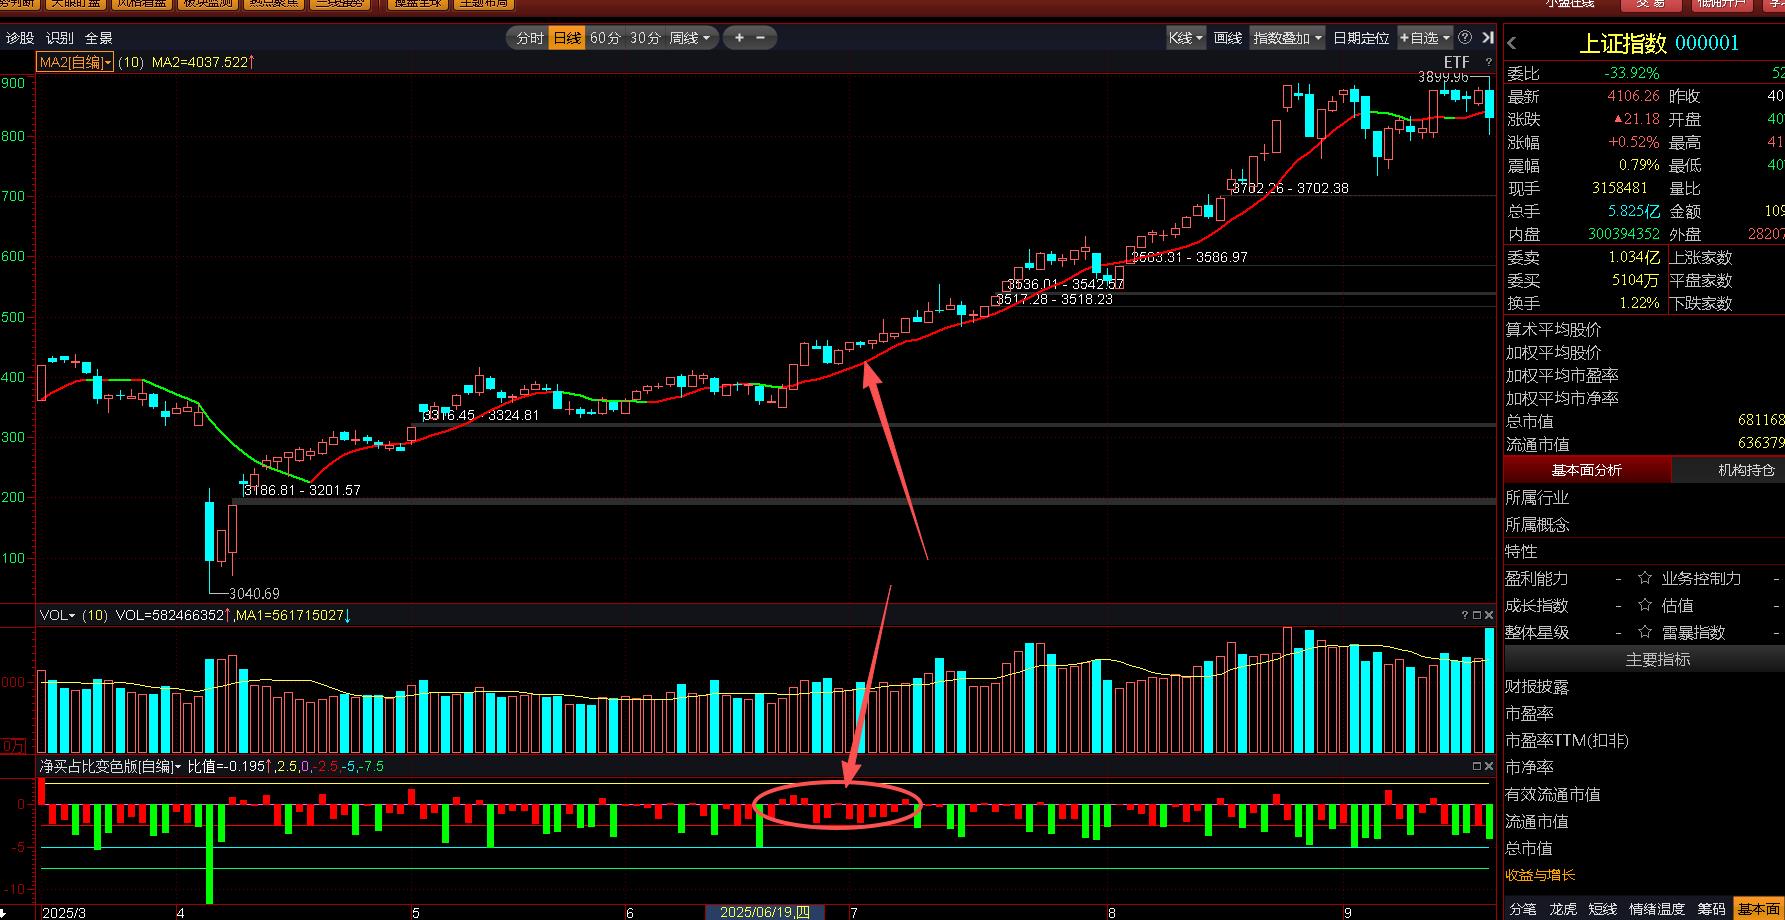
Task: Click the star icon next to 业务控制力
Action: tap(1645, 579)
